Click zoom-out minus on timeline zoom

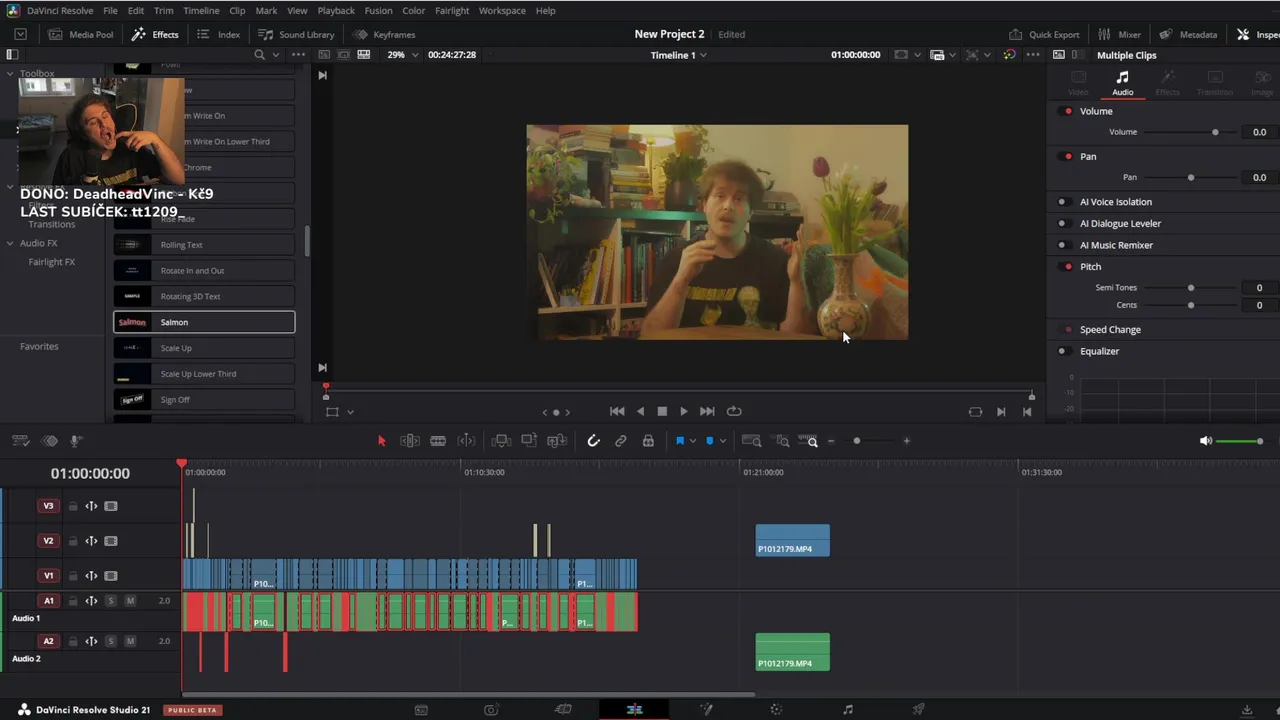[x=831, y=441]
